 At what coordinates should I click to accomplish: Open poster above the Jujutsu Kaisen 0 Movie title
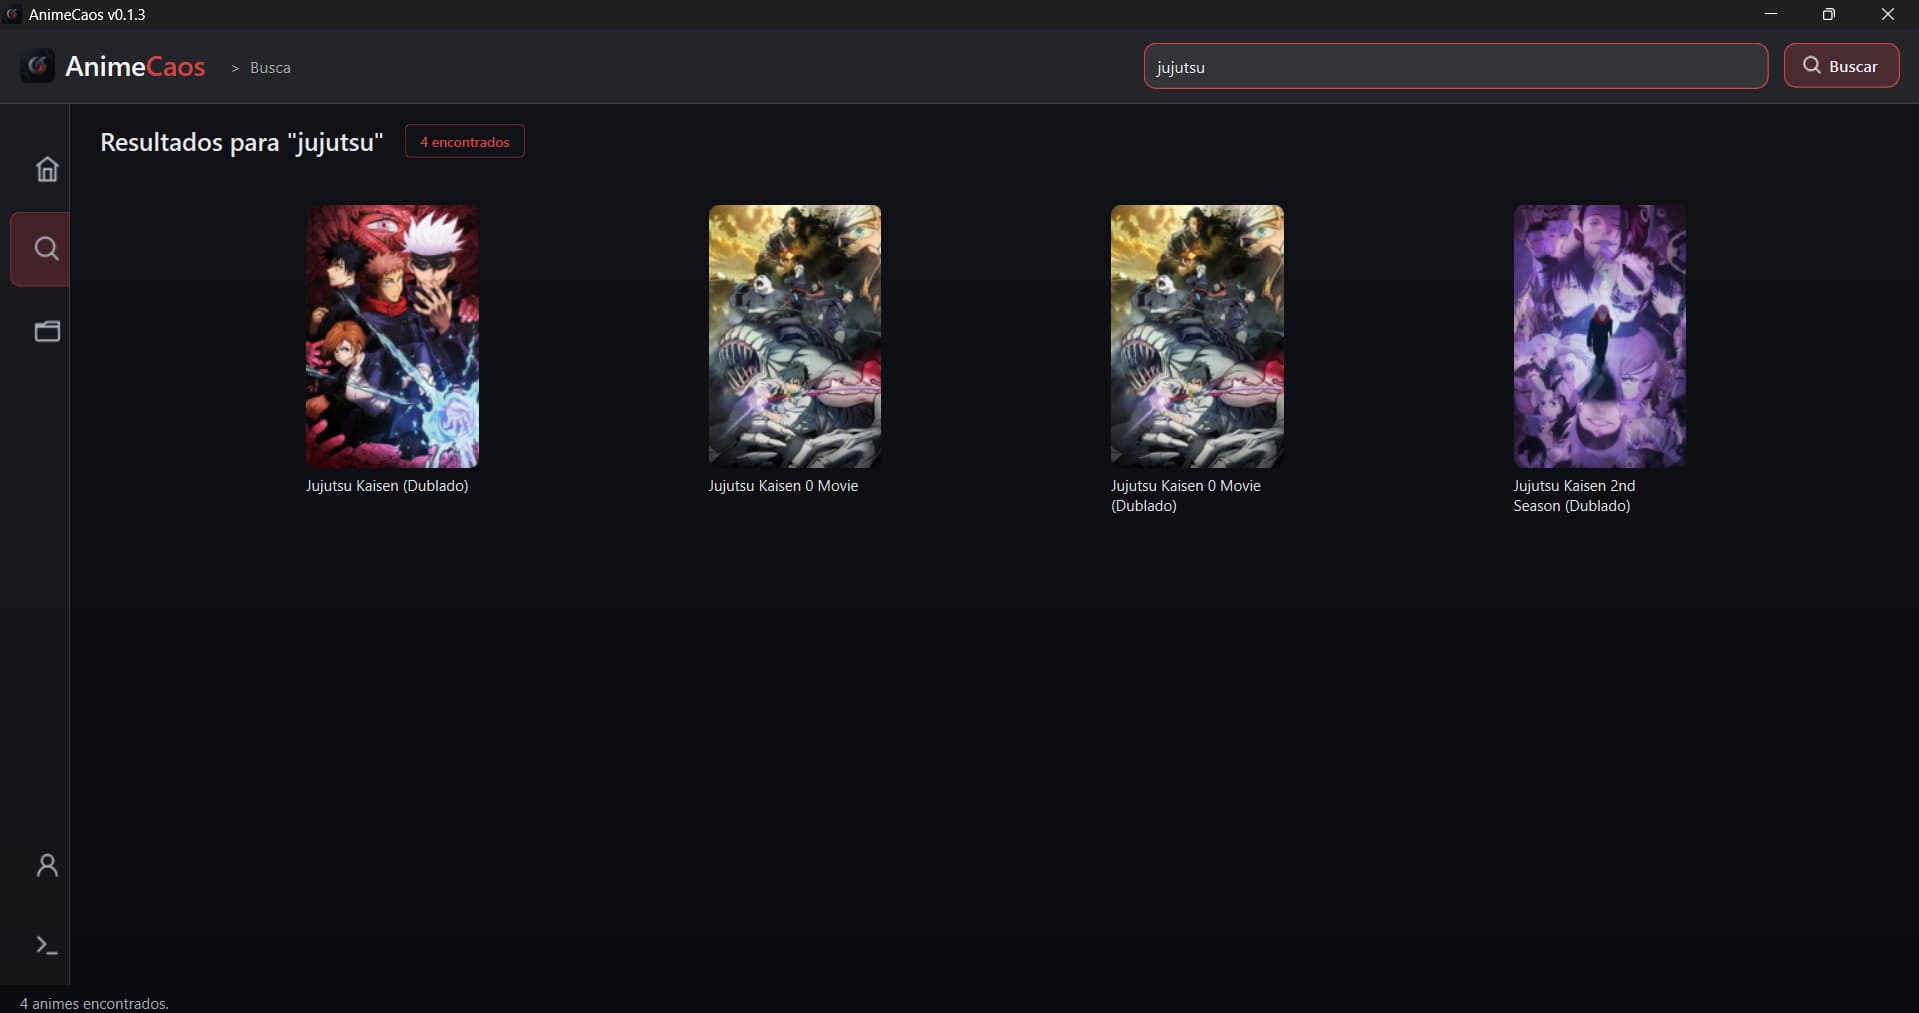click(795, 336)
